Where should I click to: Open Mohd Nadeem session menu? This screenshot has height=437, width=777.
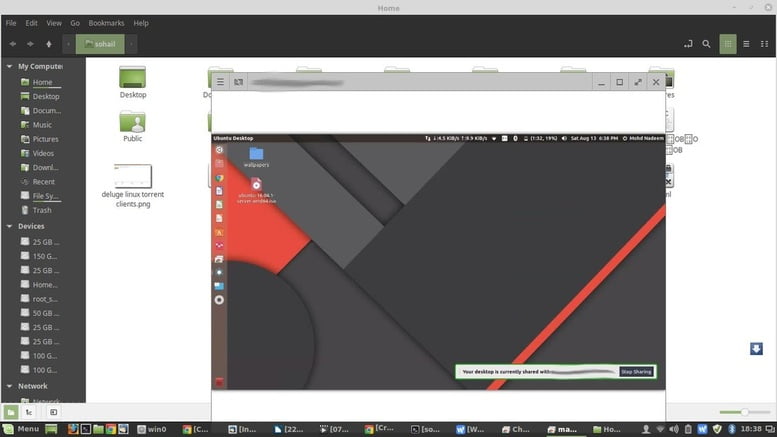pos(643,139)
